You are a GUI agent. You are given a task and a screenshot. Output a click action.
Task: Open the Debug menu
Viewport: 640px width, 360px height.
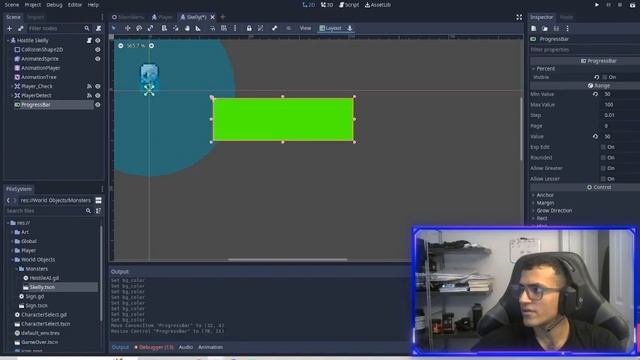(54, 5)
